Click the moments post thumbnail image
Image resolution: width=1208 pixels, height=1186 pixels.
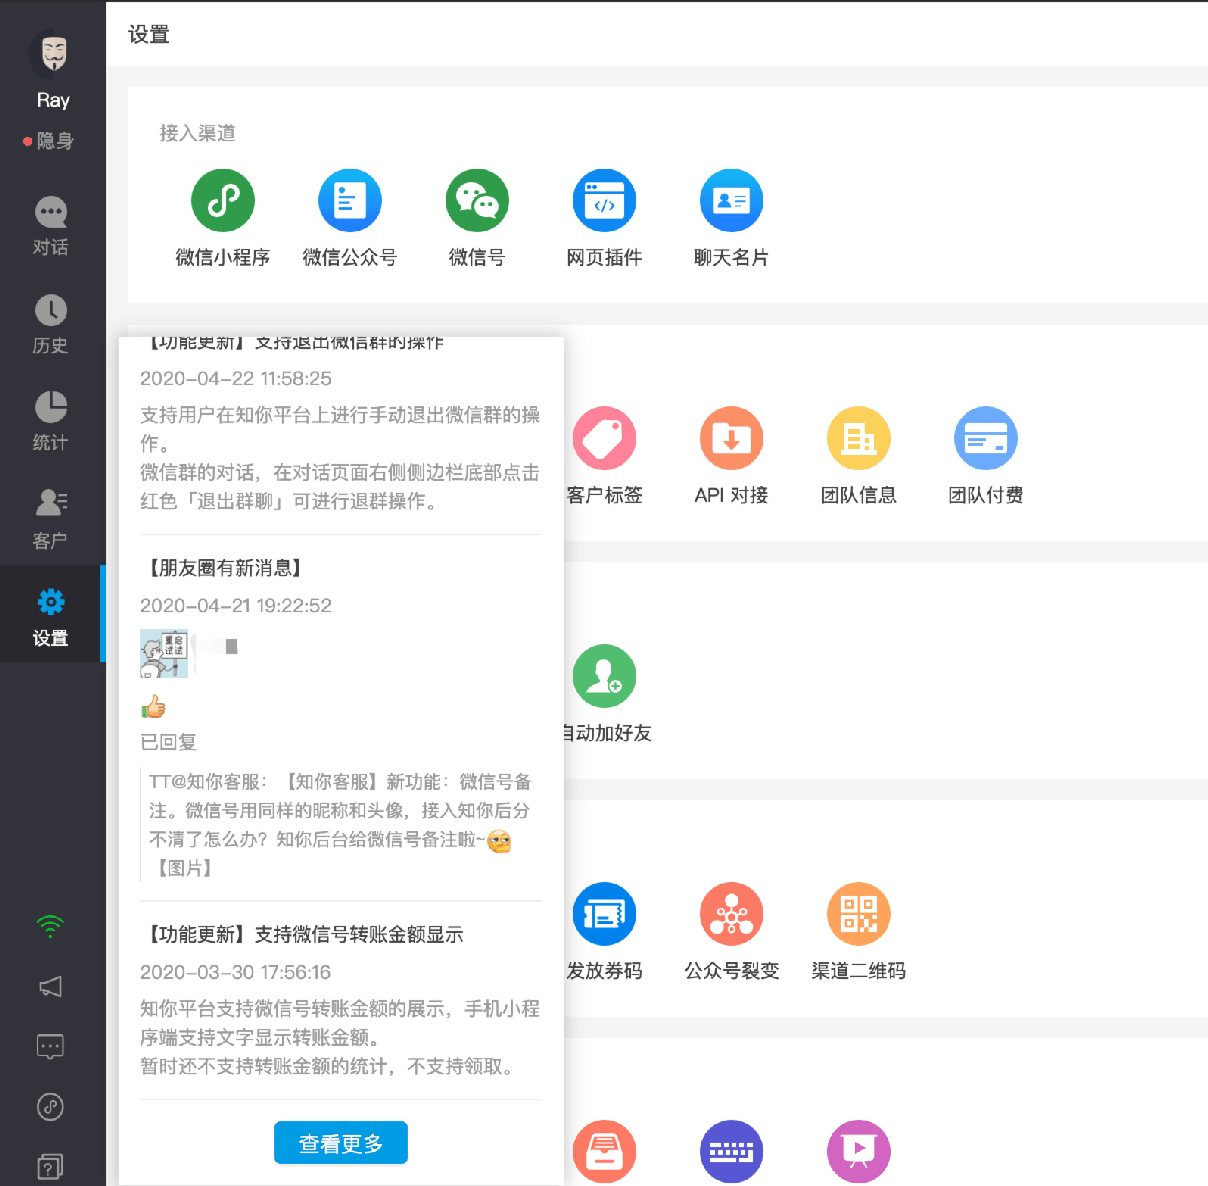pos(164,654)
